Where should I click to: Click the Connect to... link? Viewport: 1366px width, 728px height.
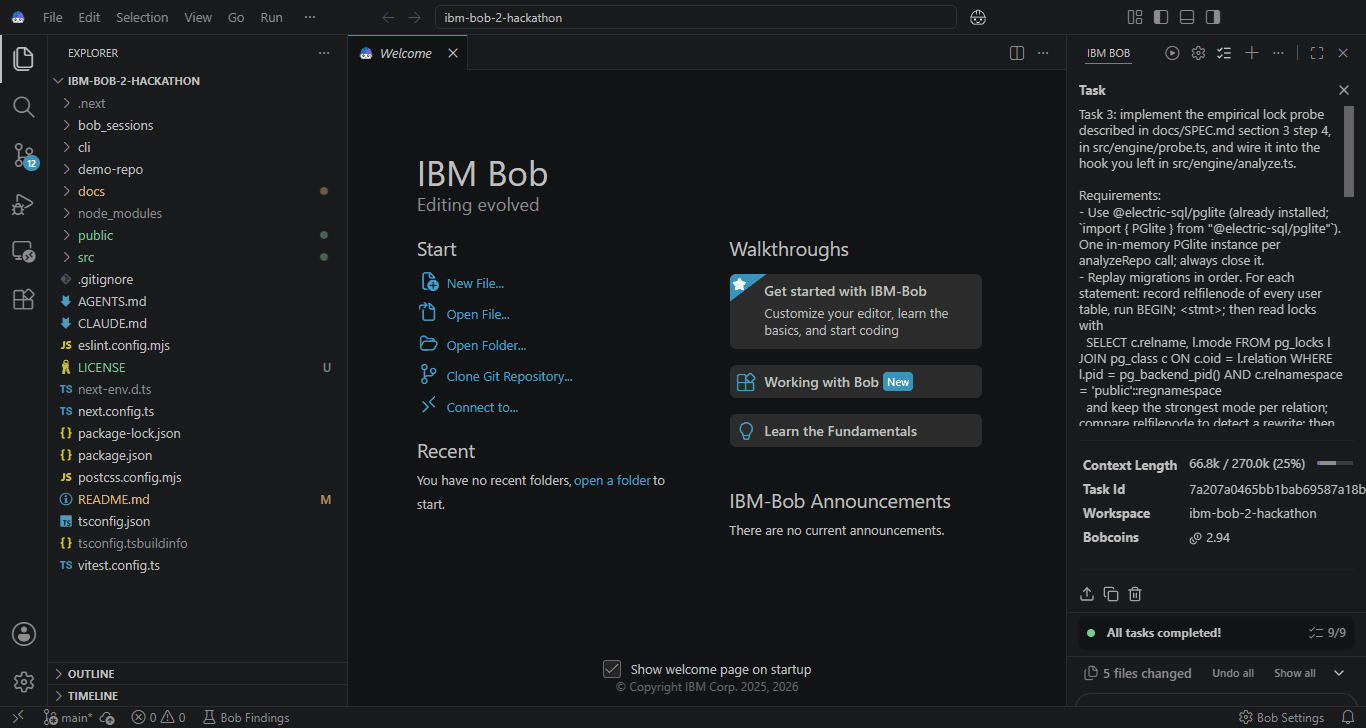(x=482, y=407)
